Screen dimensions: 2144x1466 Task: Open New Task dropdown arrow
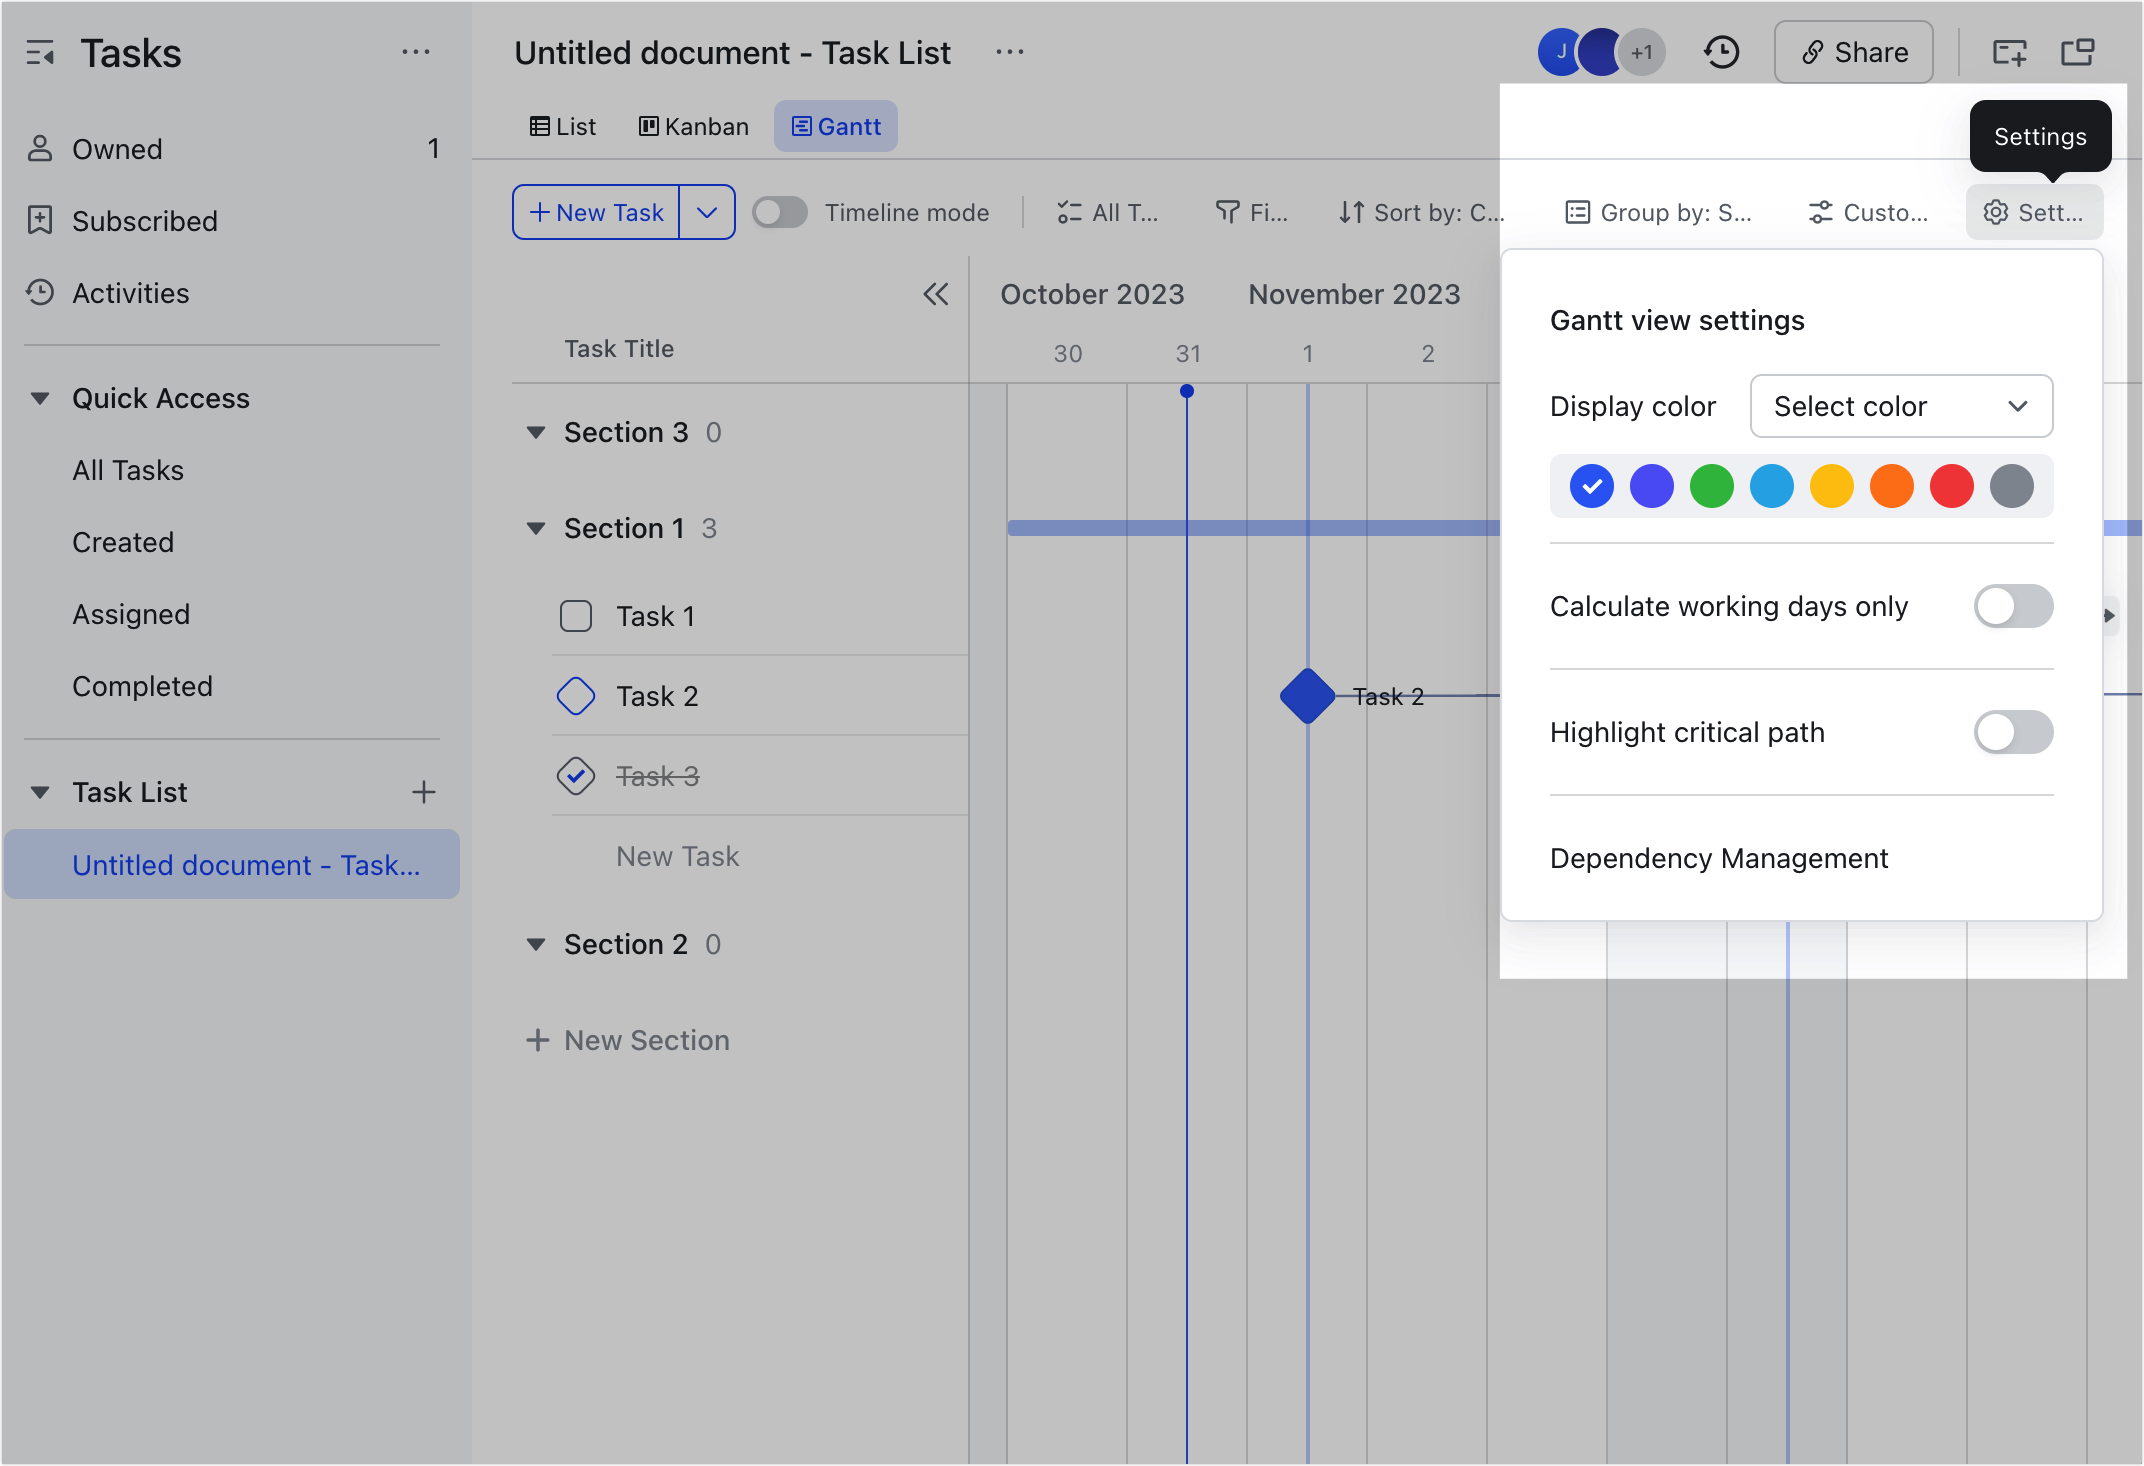(x=707, y=212)
